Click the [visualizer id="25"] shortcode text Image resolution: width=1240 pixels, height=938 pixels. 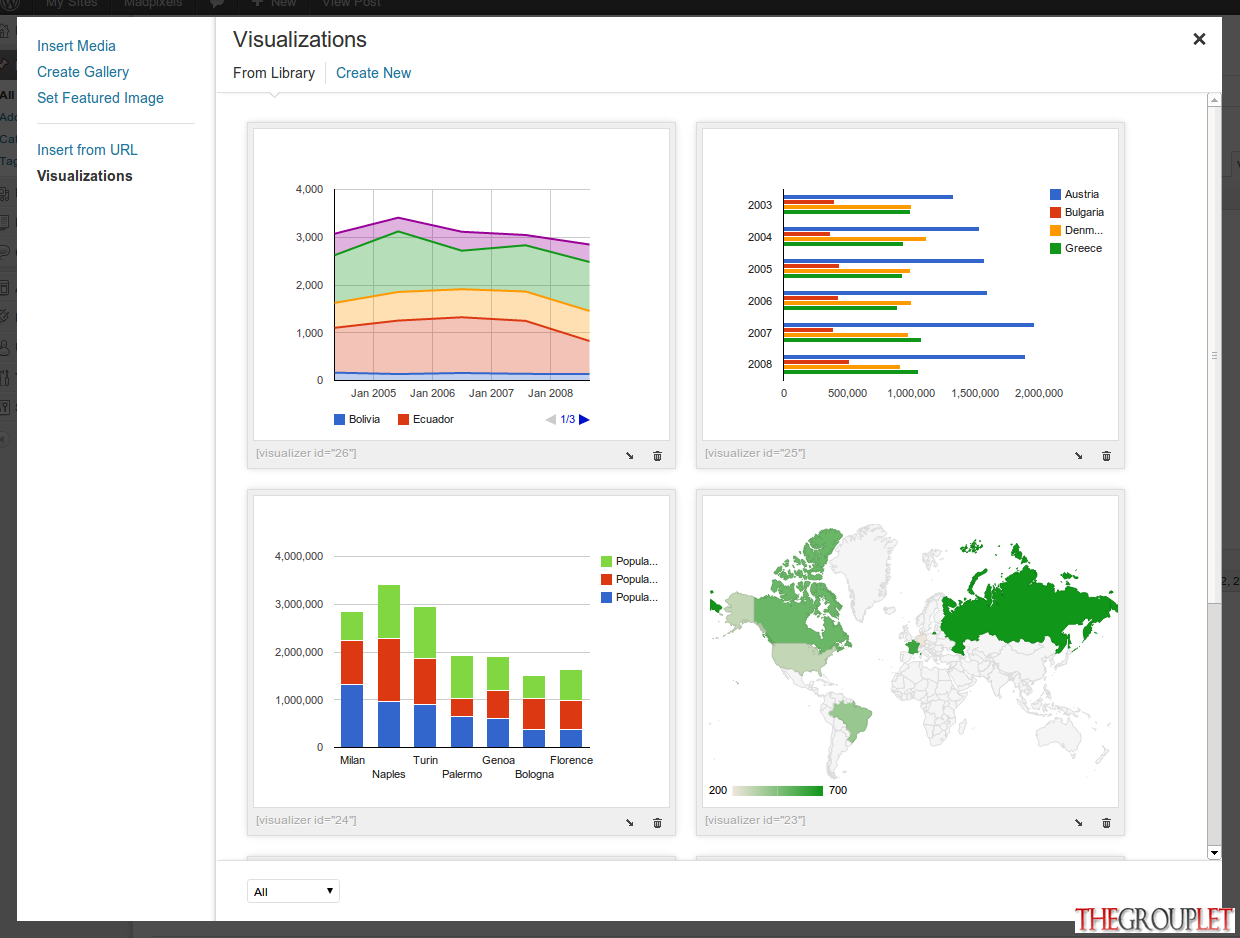755,453
